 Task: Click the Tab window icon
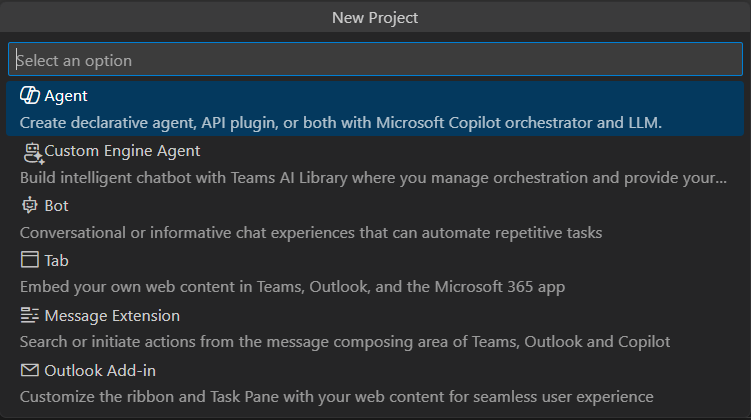30,260
